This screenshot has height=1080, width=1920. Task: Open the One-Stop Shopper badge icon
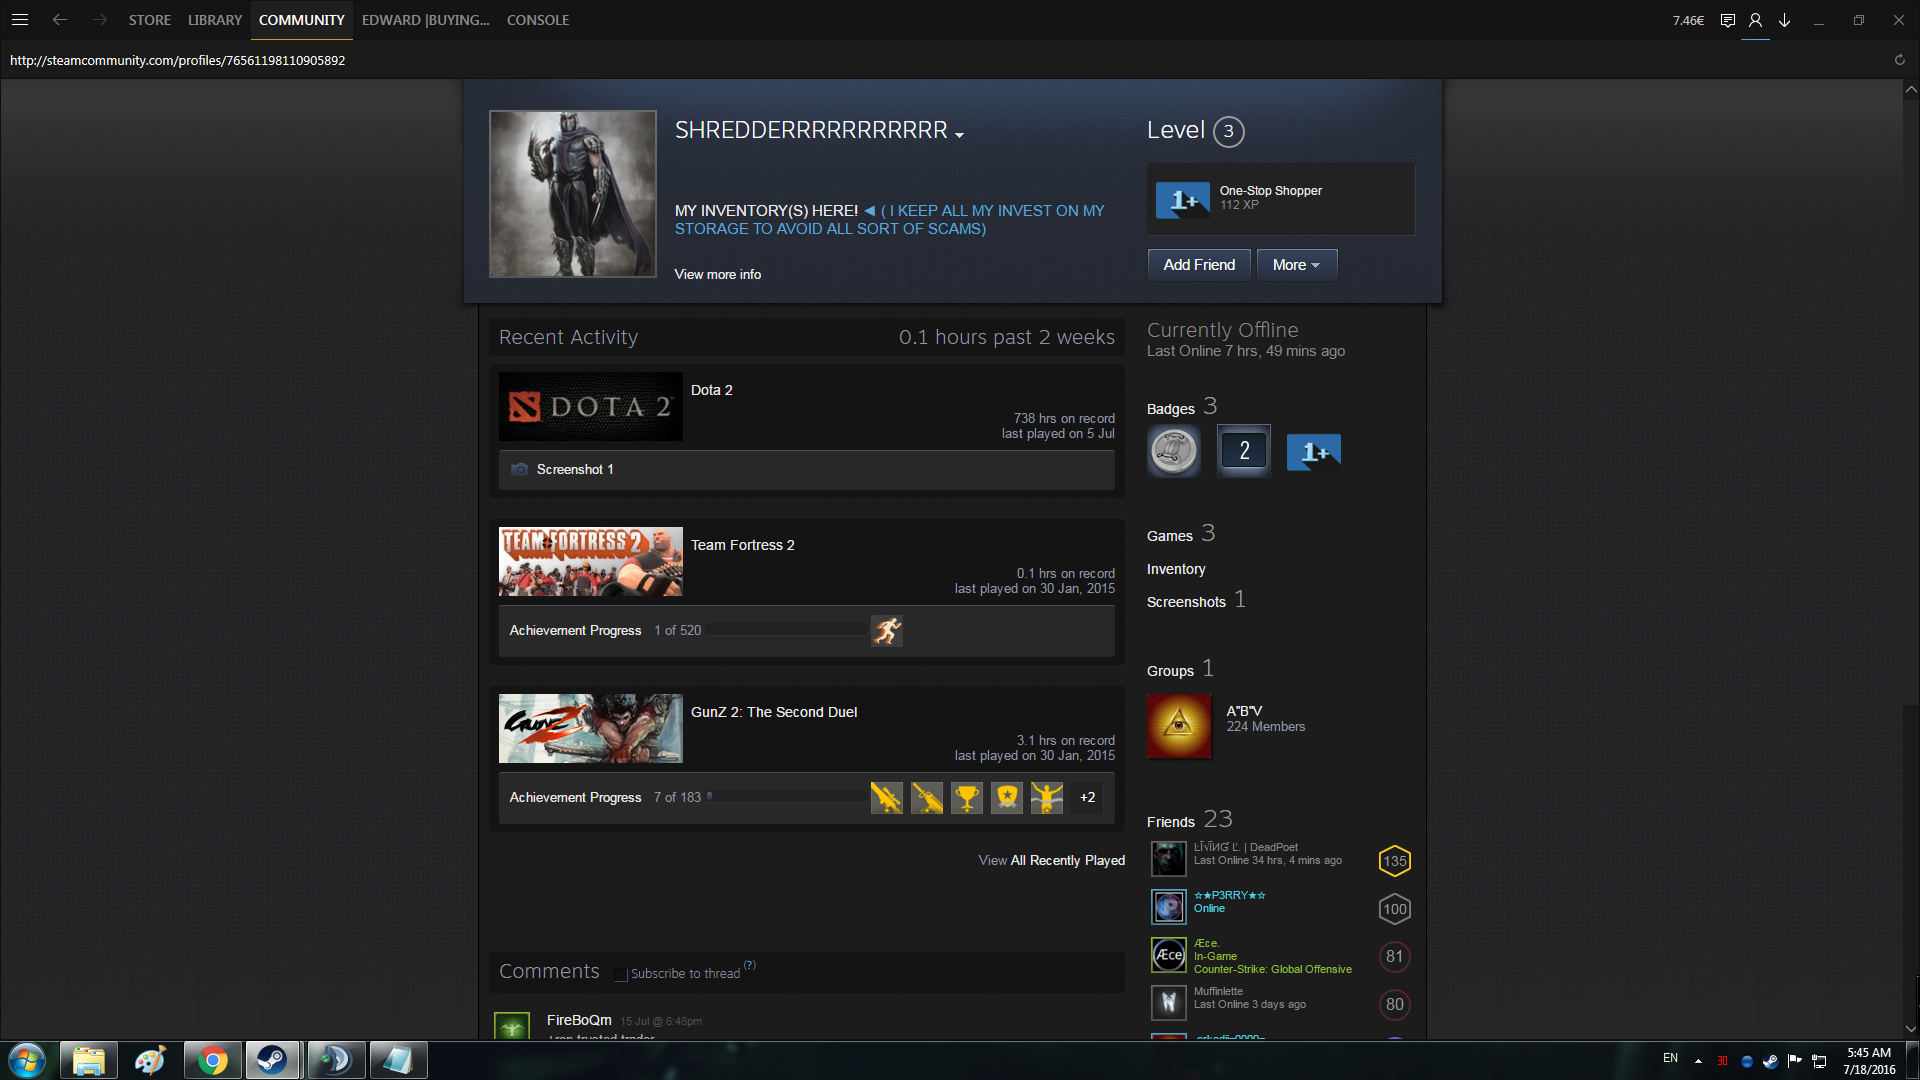click(x=1182, y=200)
